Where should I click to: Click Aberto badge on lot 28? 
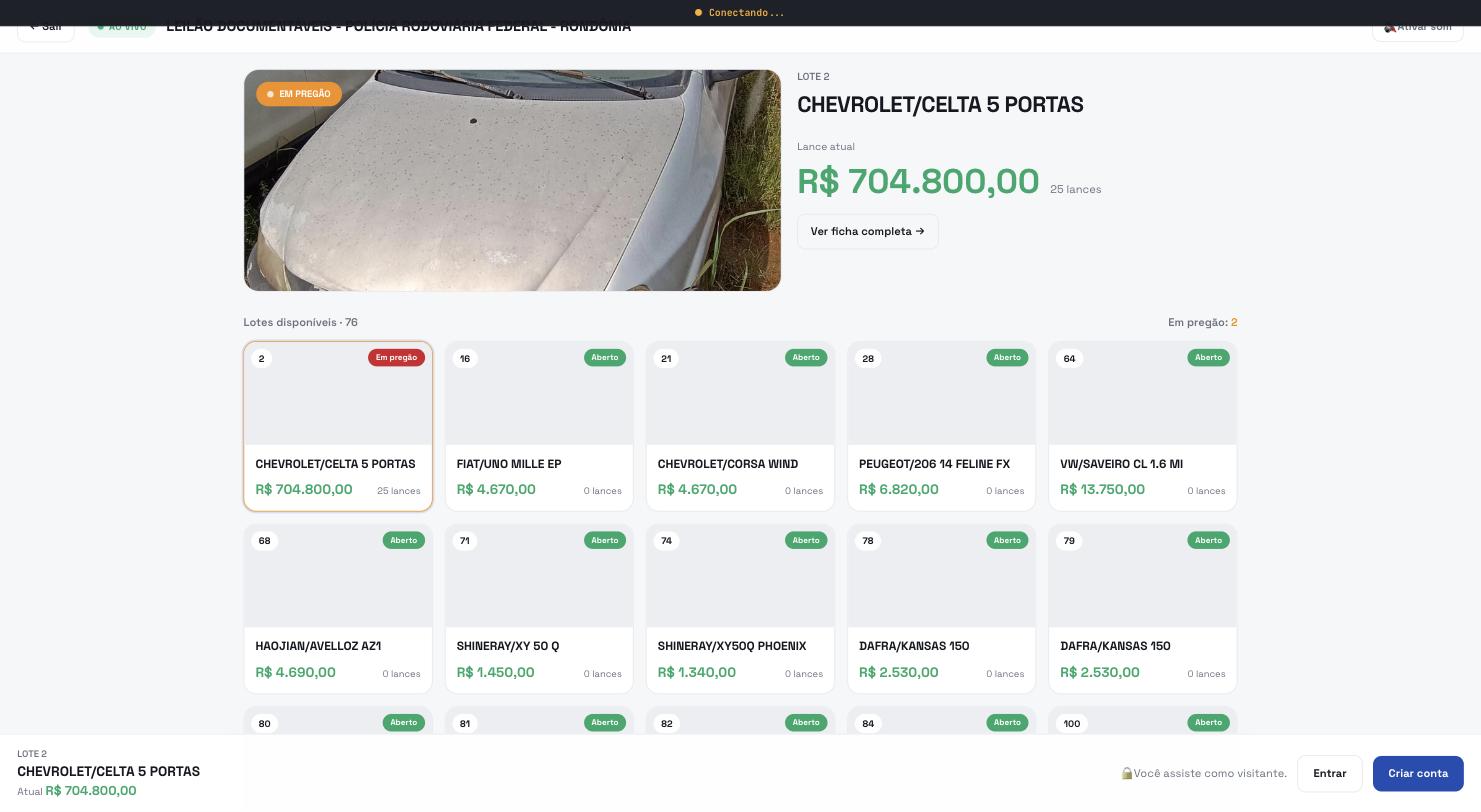coord(1007,357)
